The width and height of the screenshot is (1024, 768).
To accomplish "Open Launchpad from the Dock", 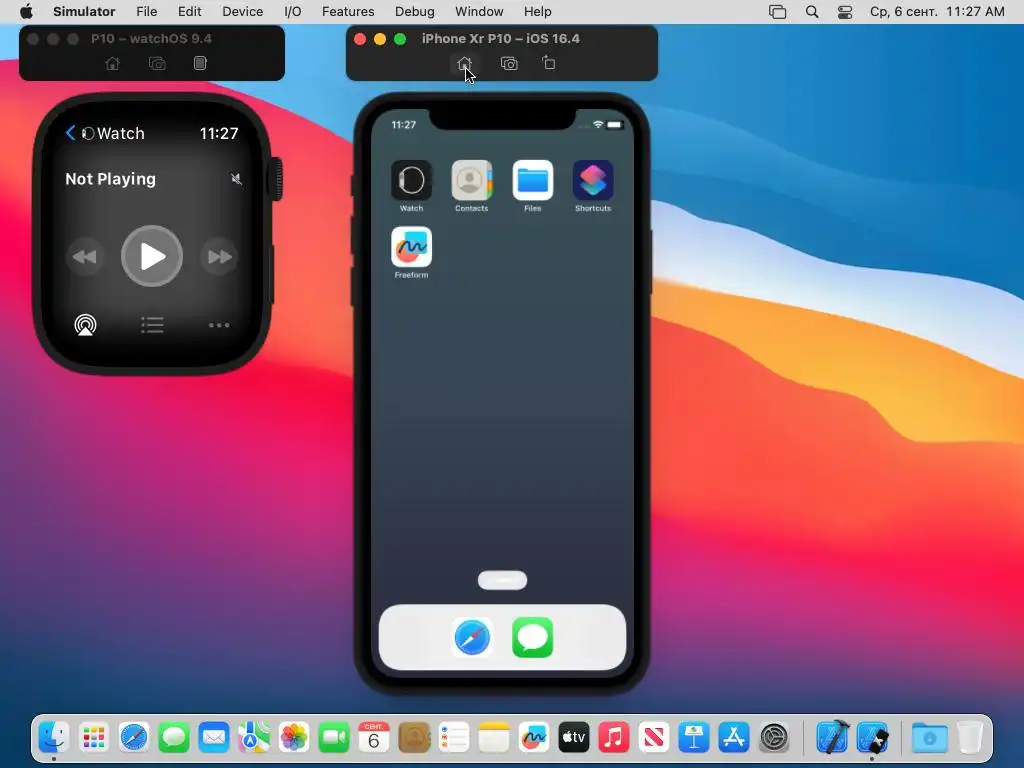I will tap(93, 738).
